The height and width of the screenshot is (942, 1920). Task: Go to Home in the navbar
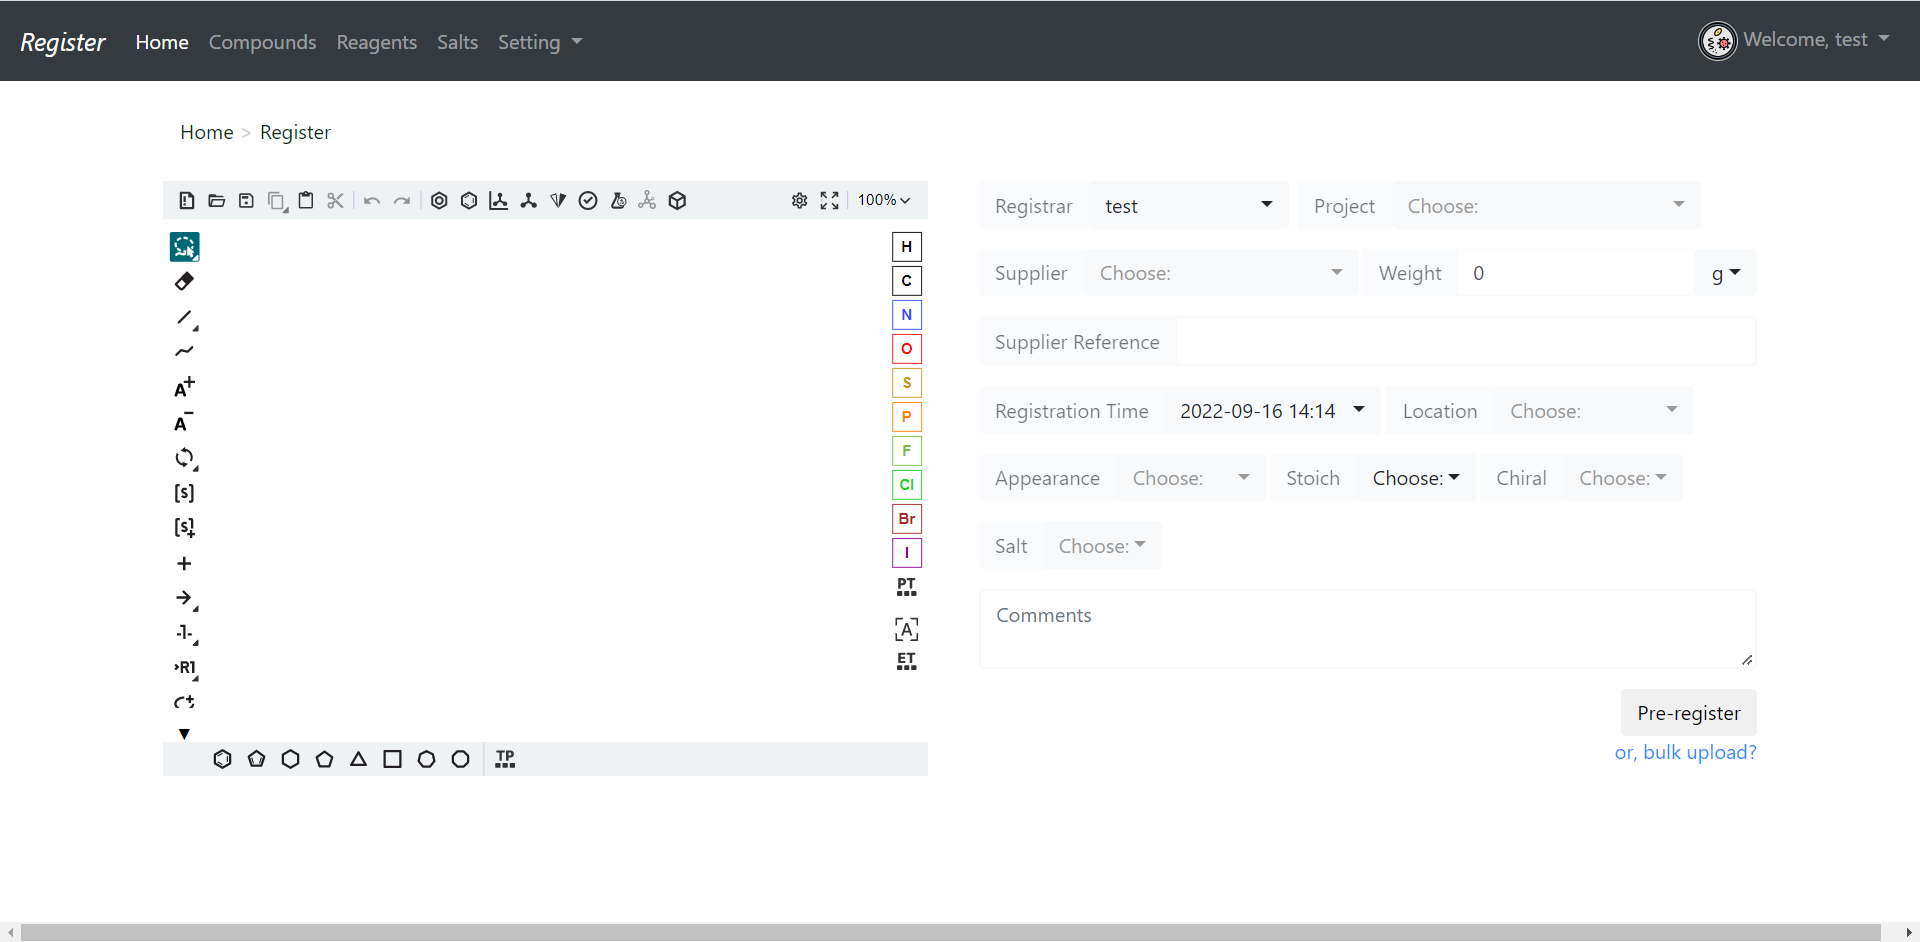pos(162,42)
